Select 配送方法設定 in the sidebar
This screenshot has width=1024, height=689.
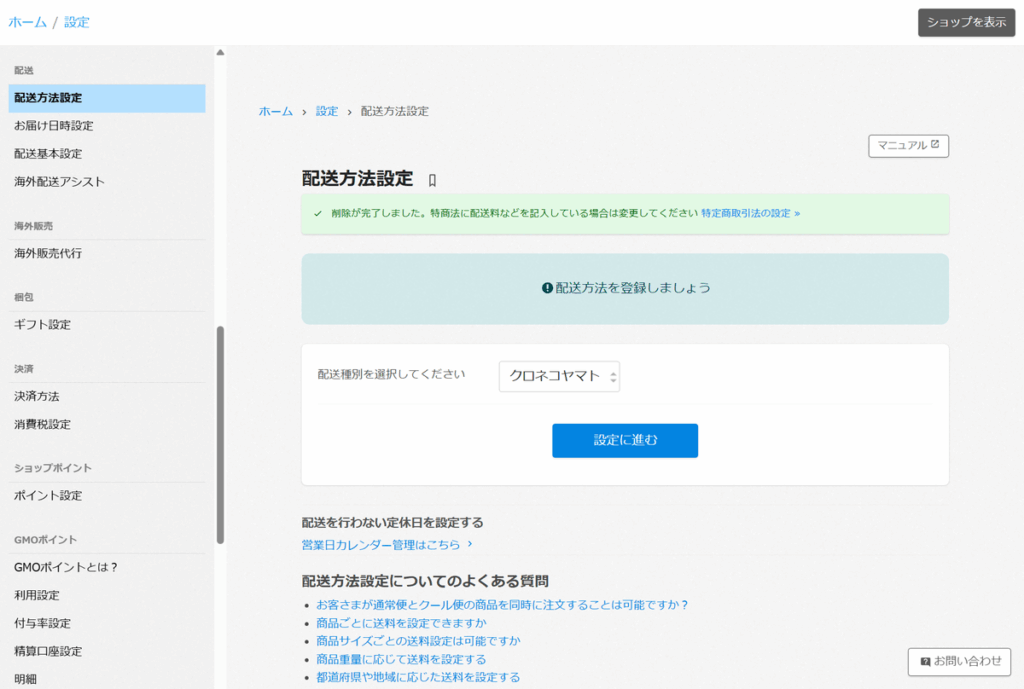(x=107, y=98)
